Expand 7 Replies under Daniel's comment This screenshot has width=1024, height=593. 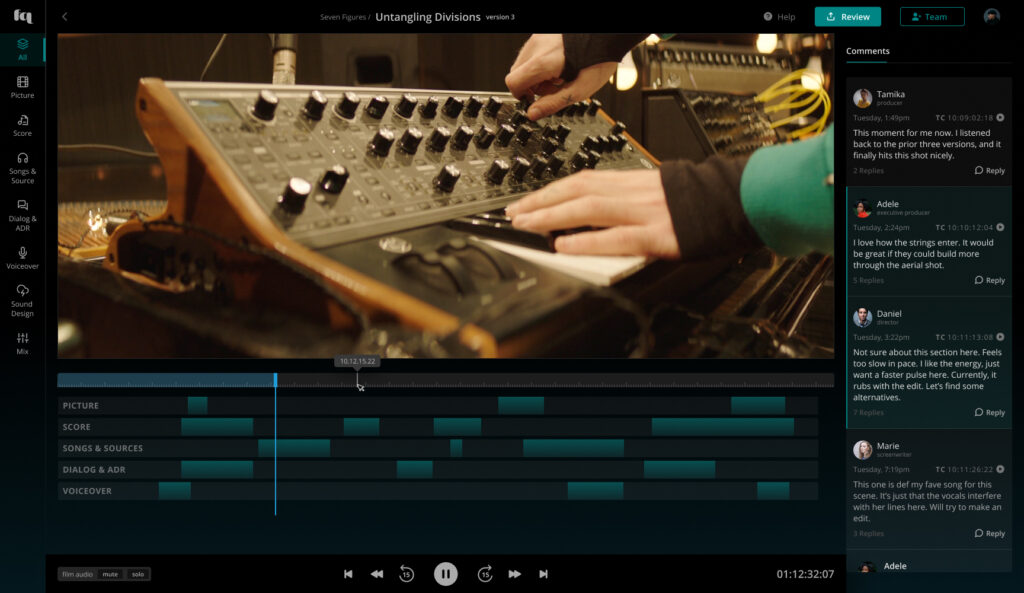(x=868, y=413)
